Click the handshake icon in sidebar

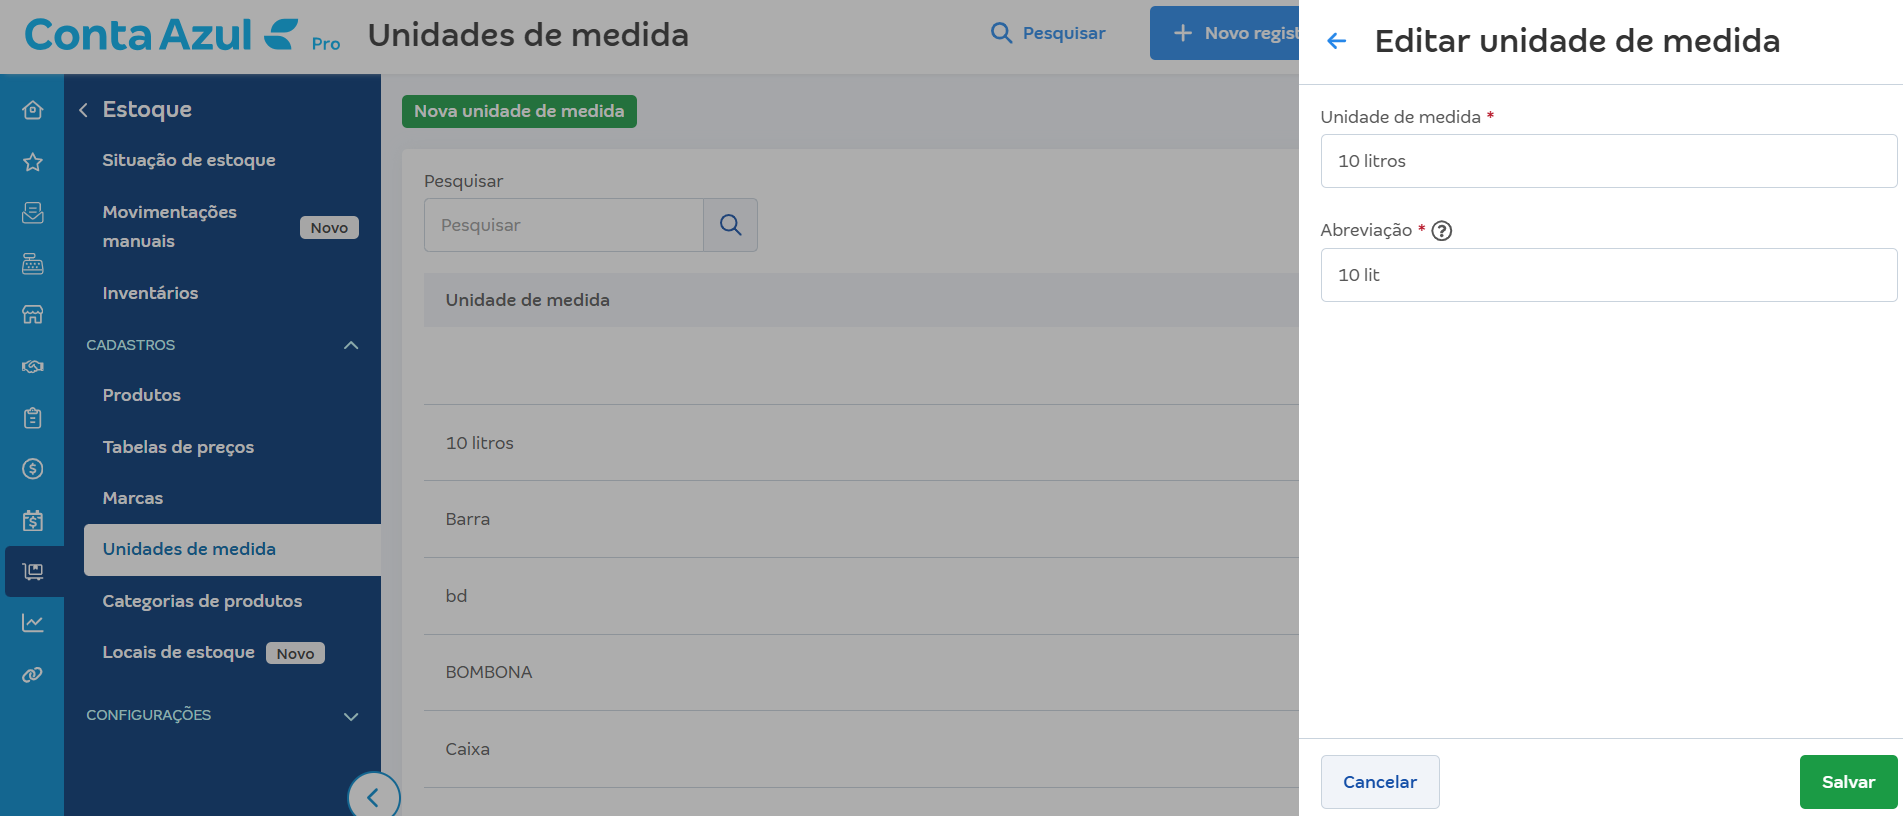pos(33,366)
